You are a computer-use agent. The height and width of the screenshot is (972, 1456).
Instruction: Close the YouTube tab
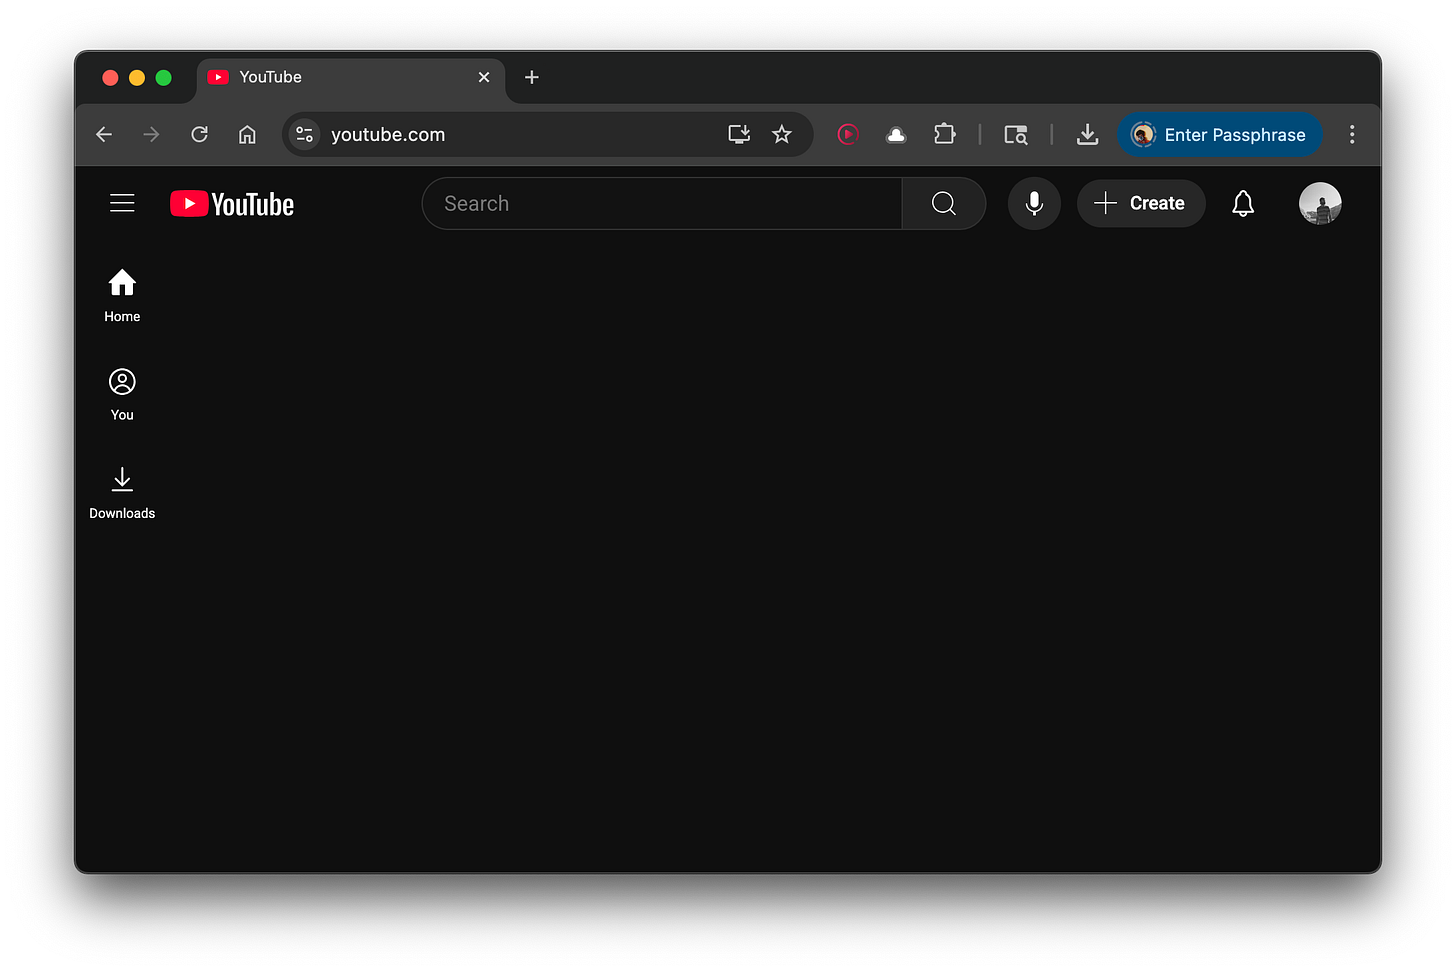tap(484, 77)
